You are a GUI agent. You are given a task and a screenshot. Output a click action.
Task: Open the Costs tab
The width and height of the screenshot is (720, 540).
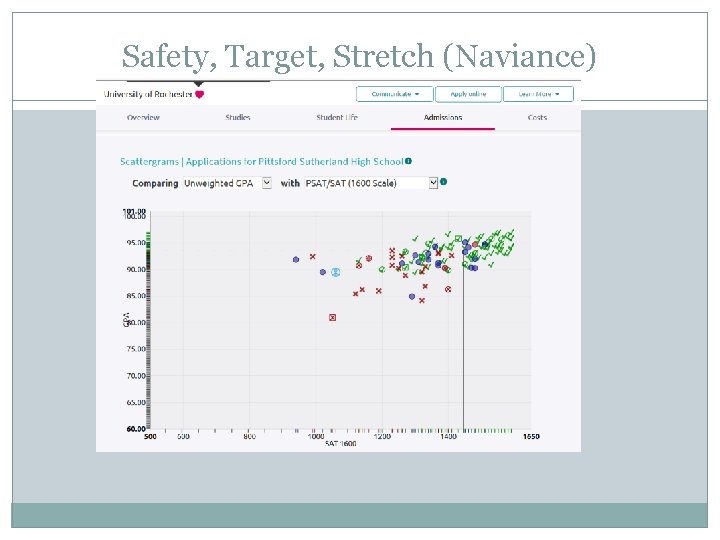(537, 118)
